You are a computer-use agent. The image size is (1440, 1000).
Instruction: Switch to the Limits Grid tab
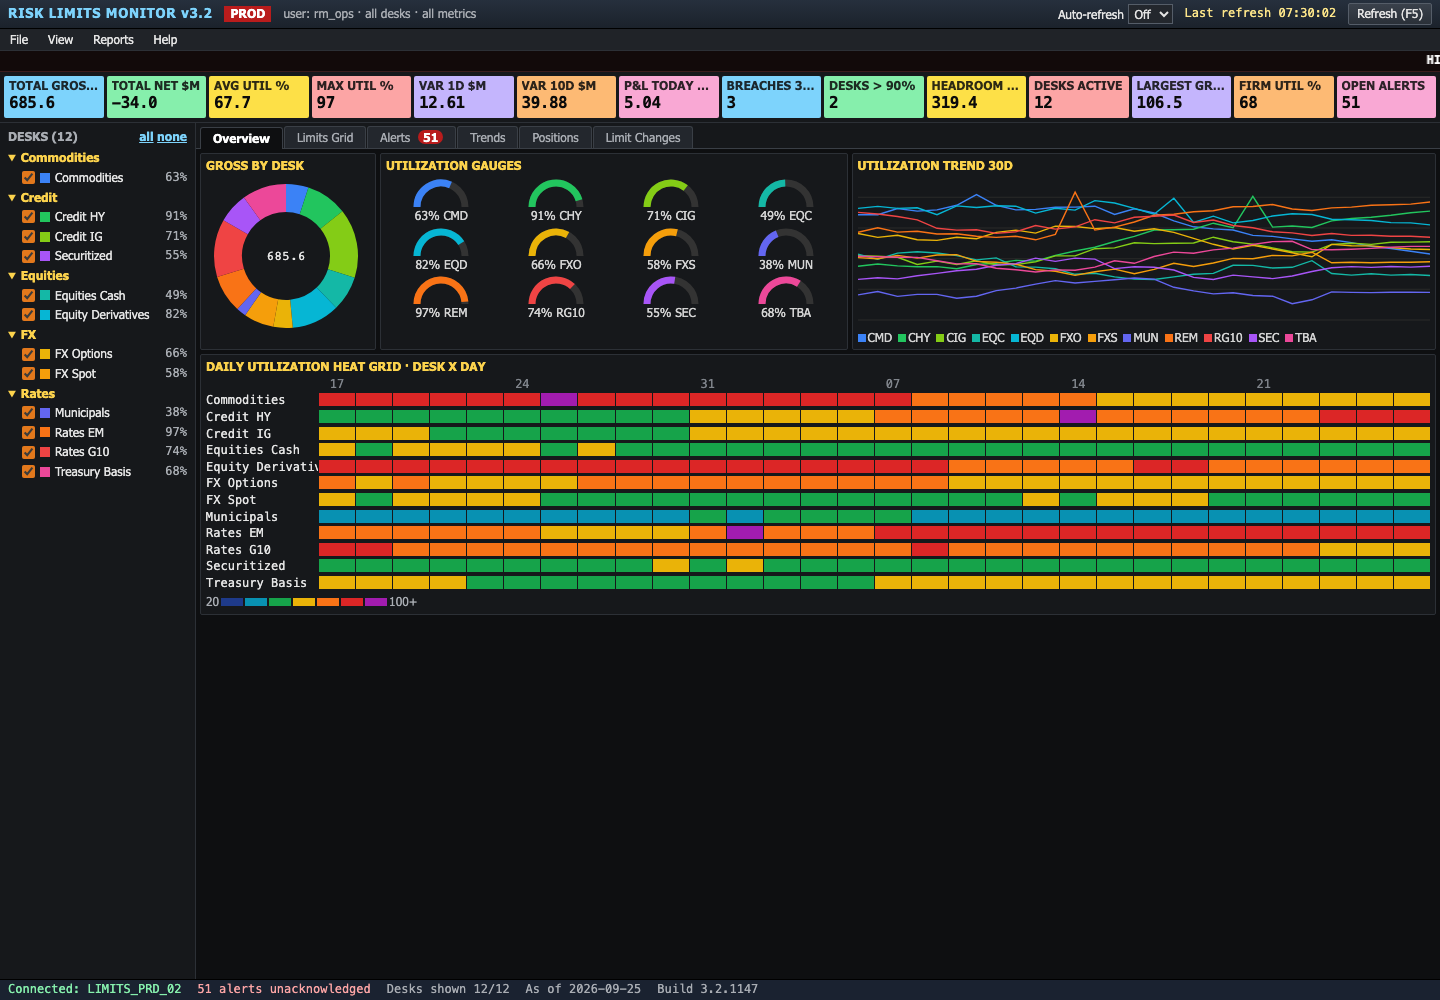[x=325, y=138]
